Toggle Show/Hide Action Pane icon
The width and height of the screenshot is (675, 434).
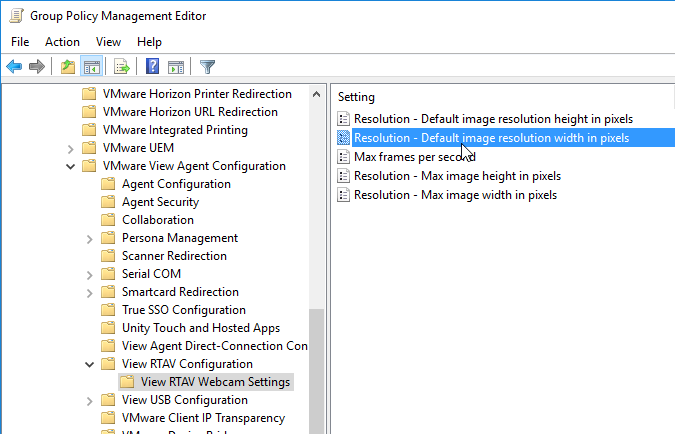tap(176, 67)
